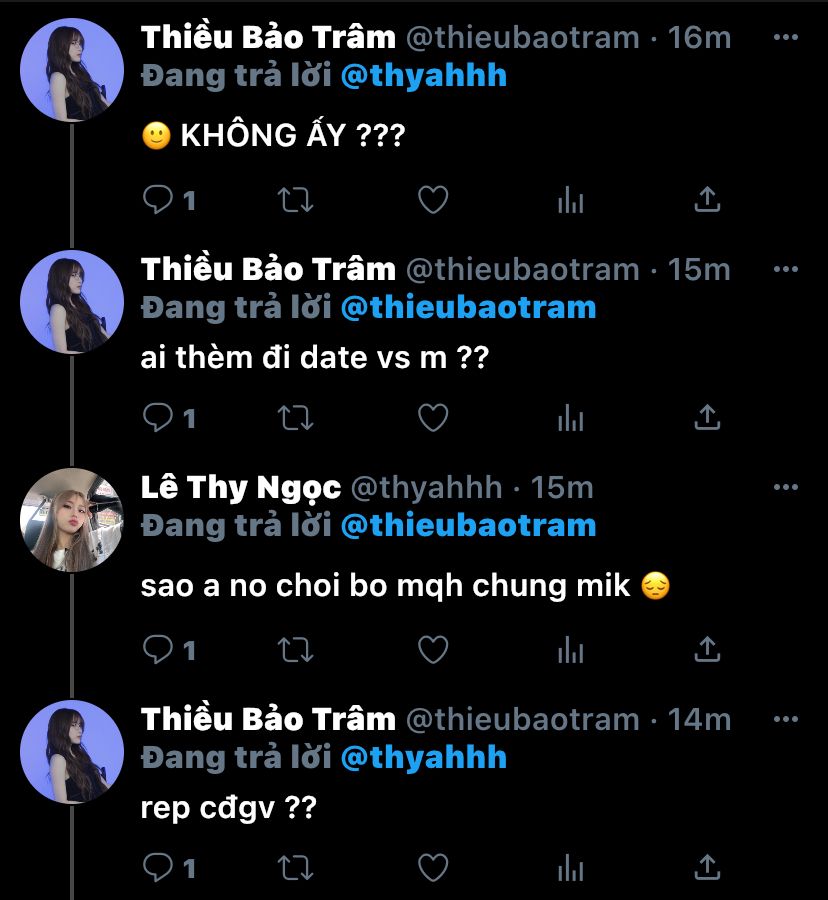Viewport: 828px width, 900px height.
Task: Open more menu on 'ai thèm đi date' tweet
Action: 787,269
